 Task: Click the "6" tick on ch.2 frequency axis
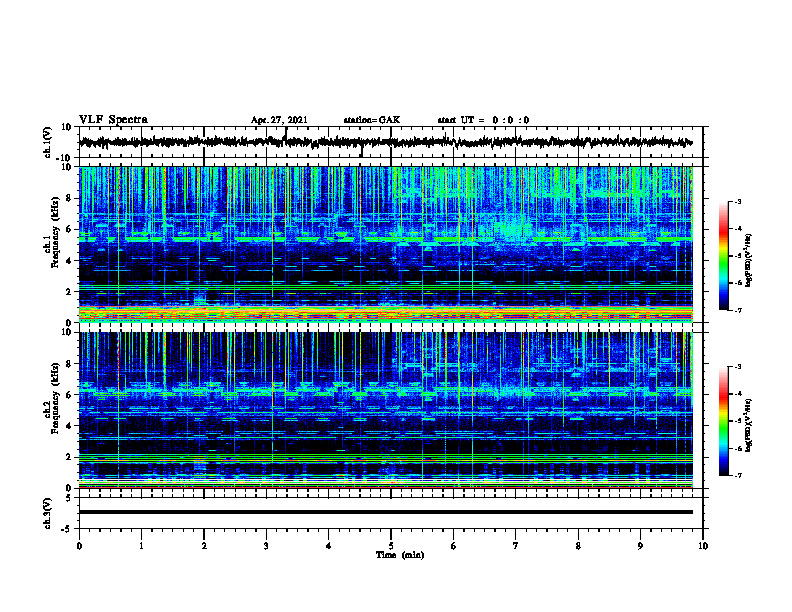[69, 395]
